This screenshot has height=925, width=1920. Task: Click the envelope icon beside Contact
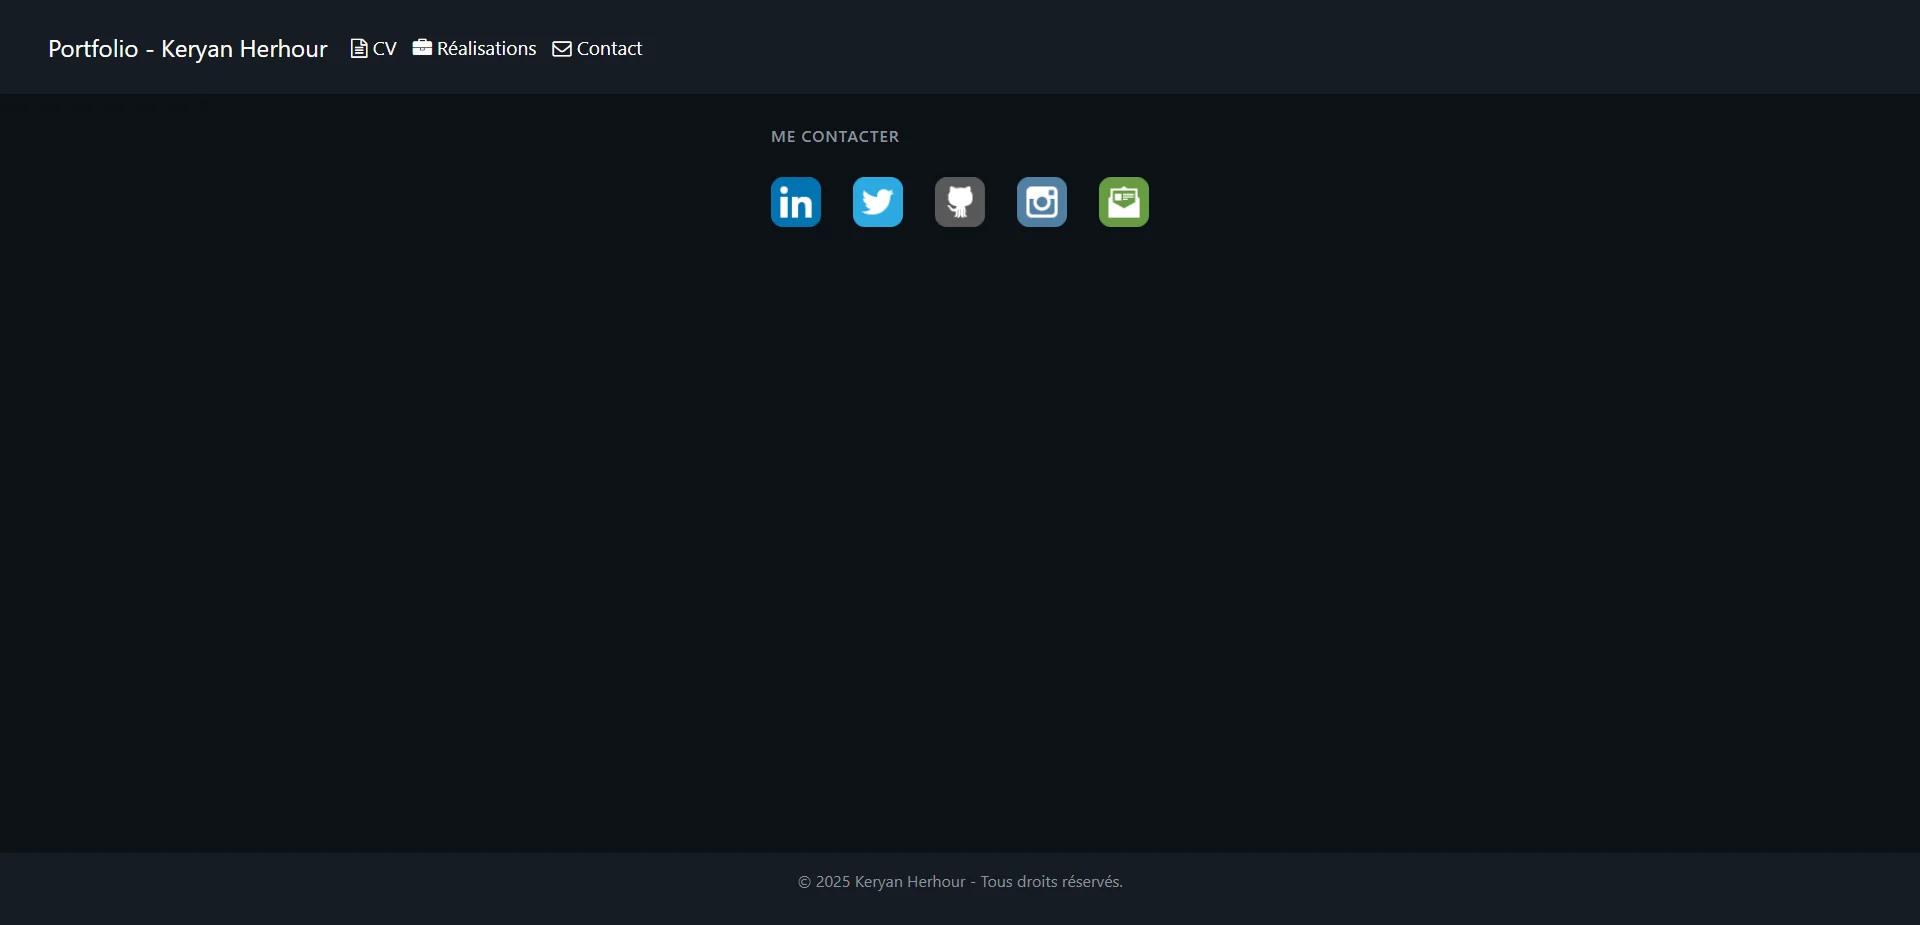(x=562, y=48)
